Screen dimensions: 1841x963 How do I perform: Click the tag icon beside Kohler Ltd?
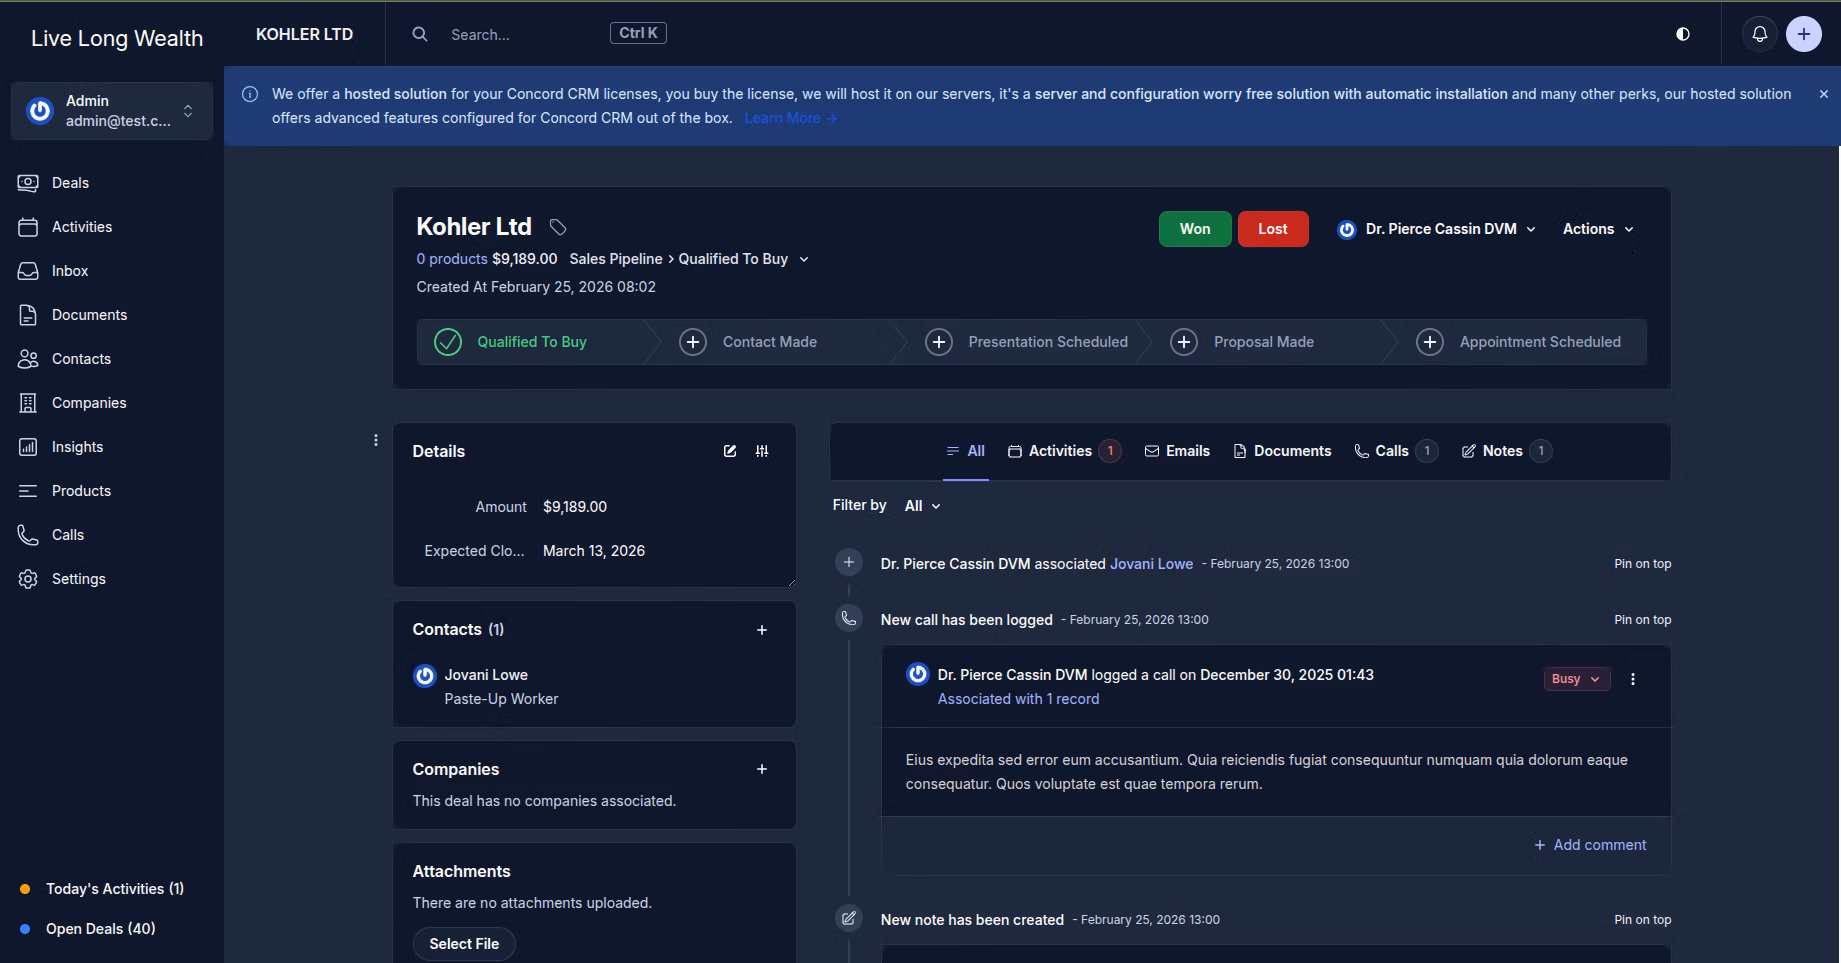(558, 228)
